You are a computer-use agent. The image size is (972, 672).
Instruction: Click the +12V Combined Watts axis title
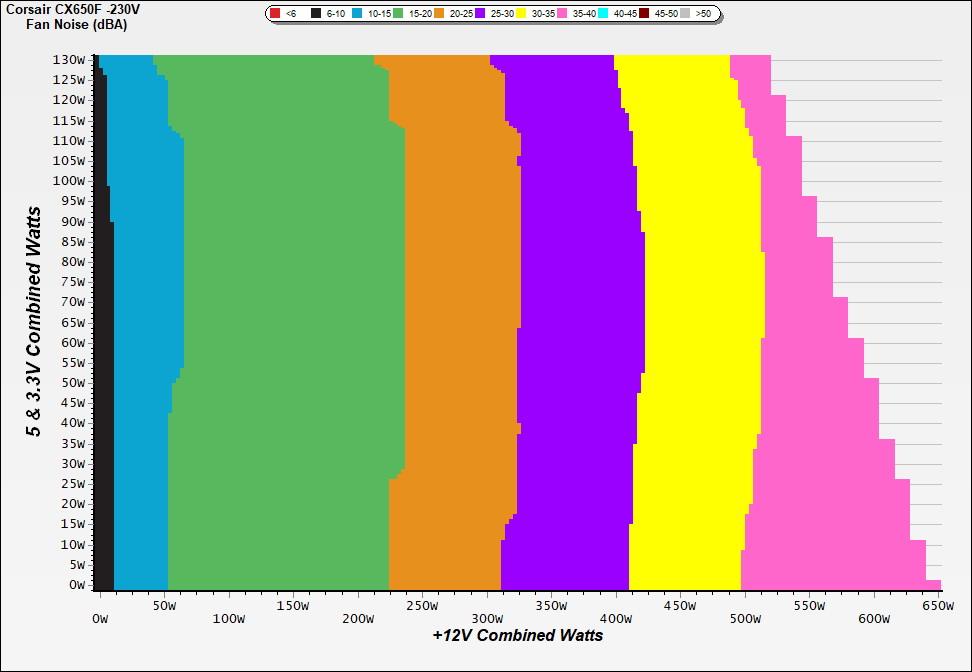pos(518,635)
